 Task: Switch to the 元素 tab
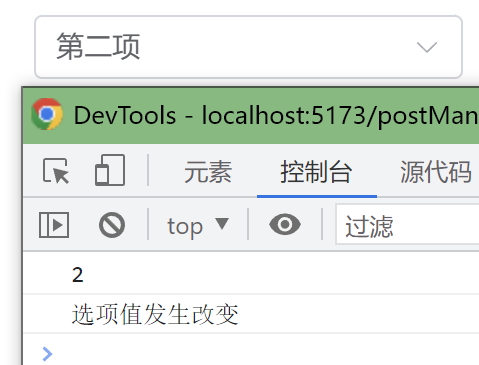208,172
